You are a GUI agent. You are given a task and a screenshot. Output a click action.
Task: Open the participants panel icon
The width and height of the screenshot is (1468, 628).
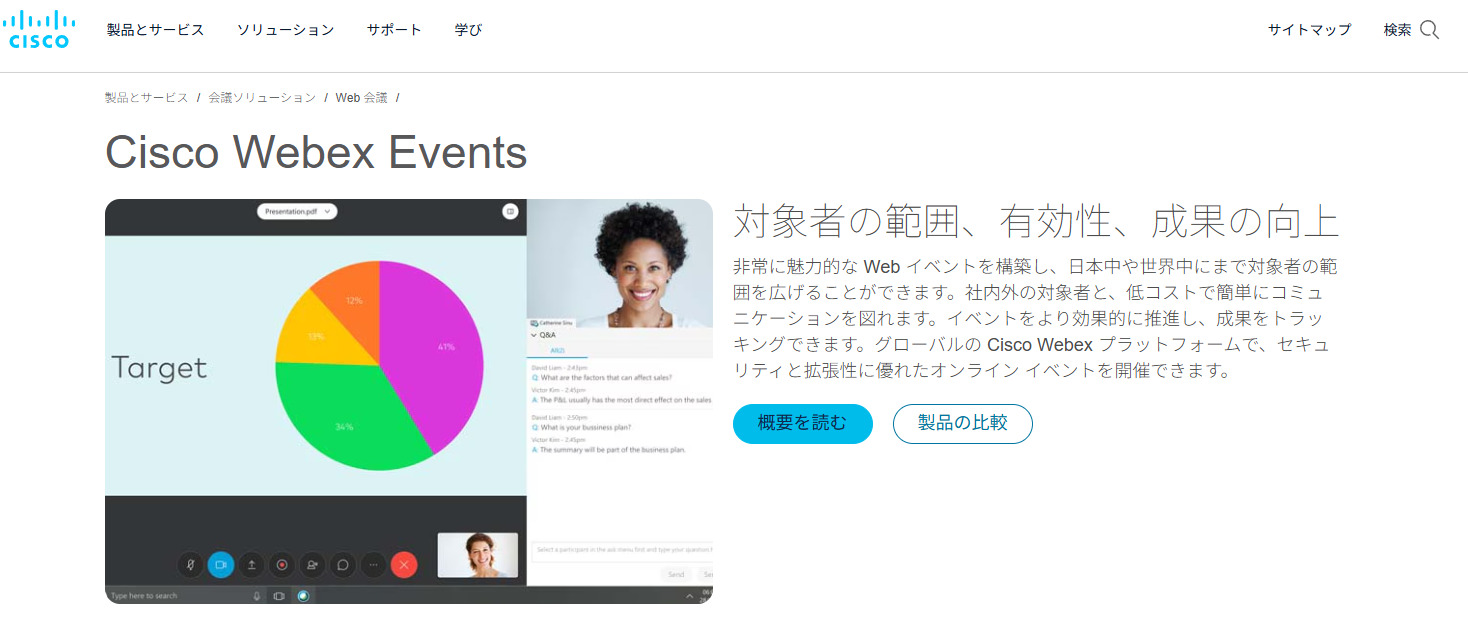[x=313, y=564]
